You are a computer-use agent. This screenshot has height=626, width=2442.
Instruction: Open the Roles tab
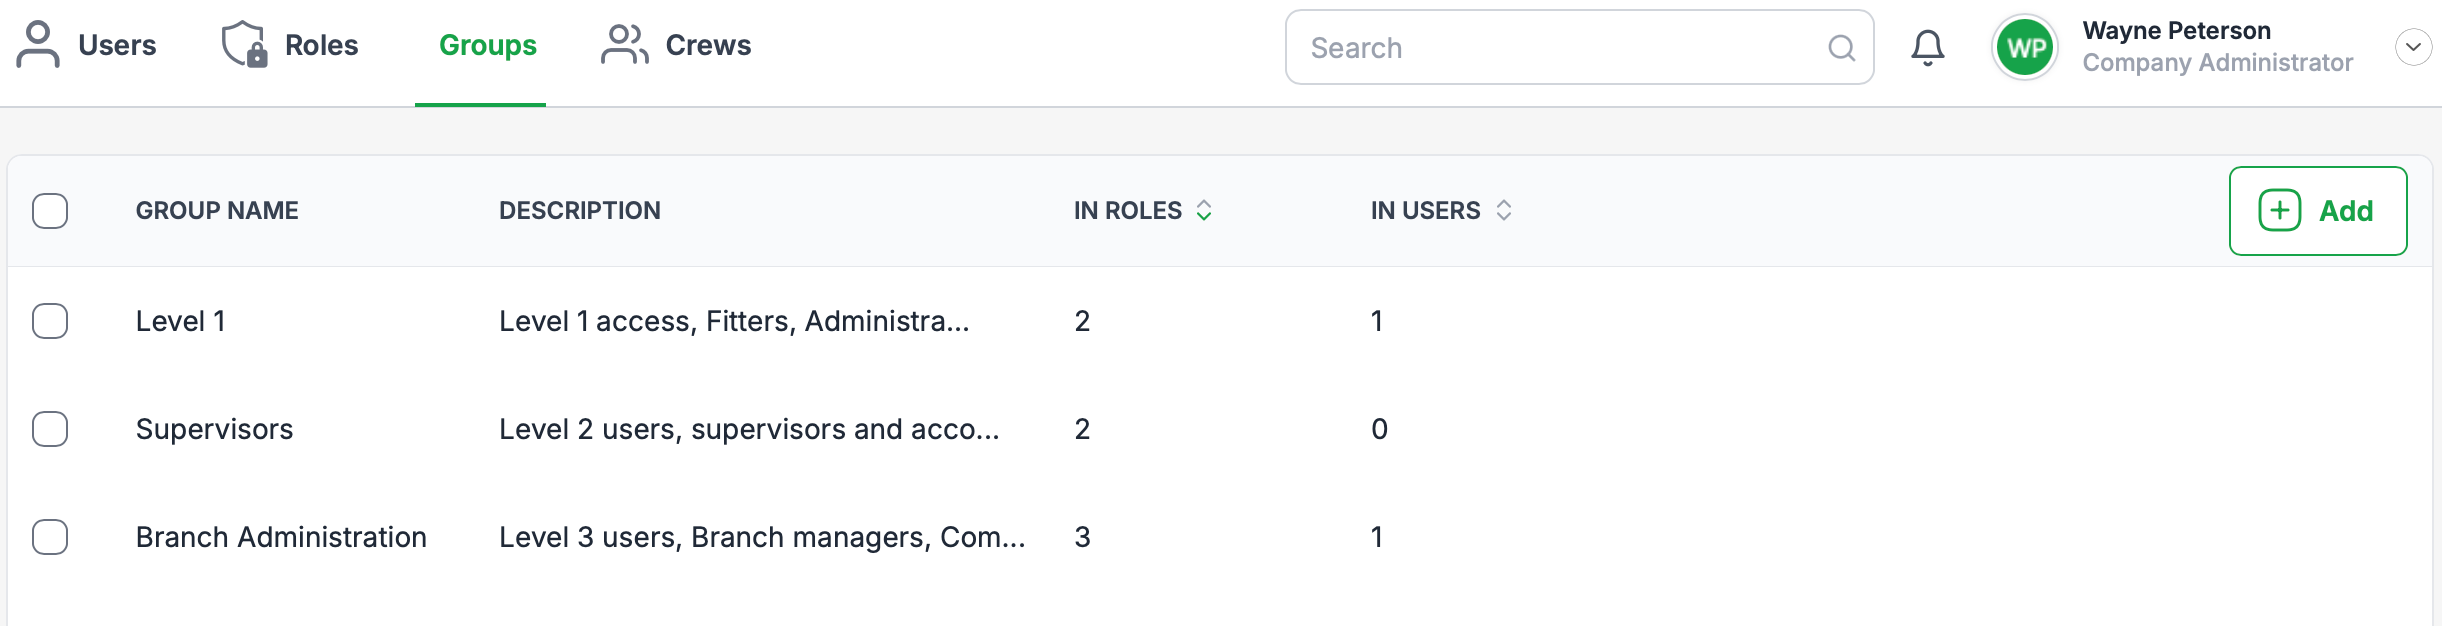[320, 46]
